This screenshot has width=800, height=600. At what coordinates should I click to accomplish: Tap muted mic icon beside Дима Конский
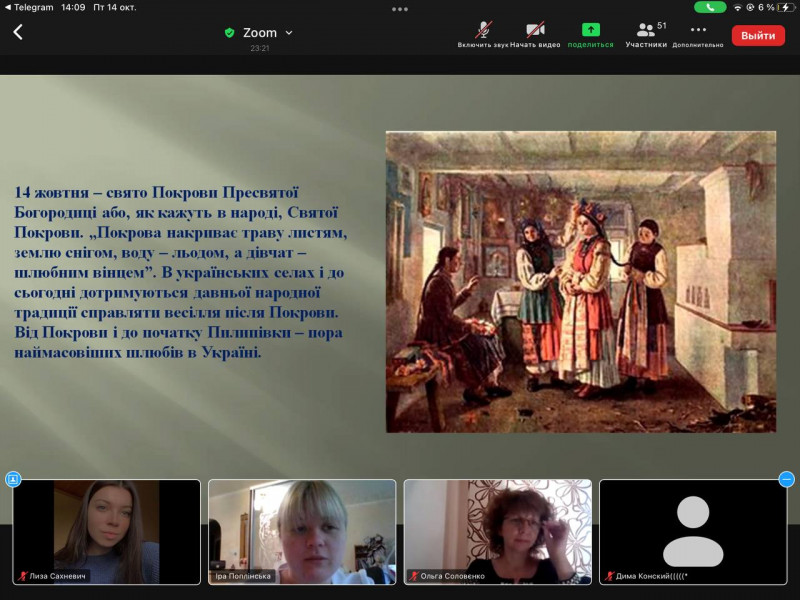609,576
